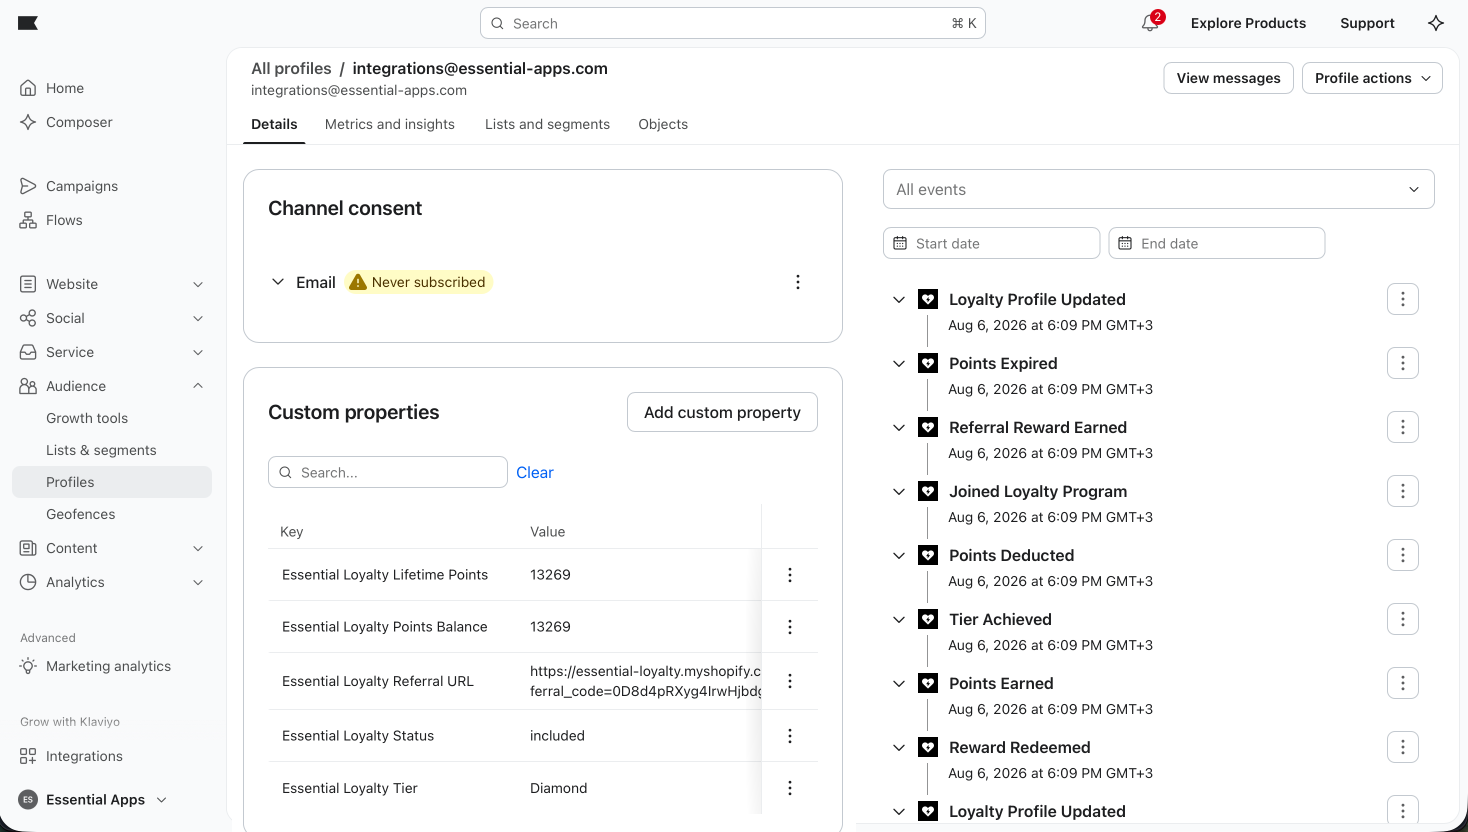Expand the first Loyalty Profile Updated event
The image size is (1468, 832).
pos(899,299)
